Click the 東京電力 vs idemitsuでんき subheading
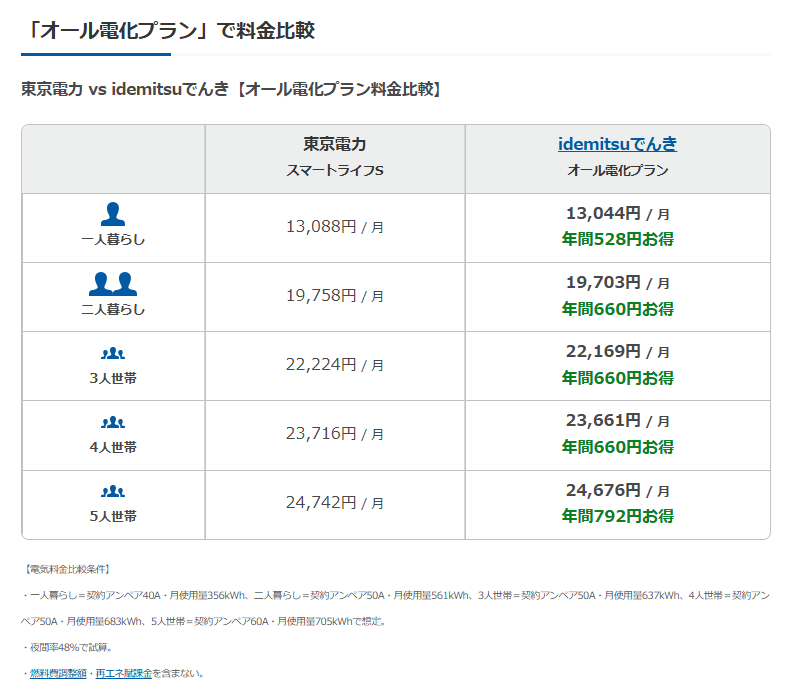The width and height of the screenshot is (795, 692). [232, 89]
